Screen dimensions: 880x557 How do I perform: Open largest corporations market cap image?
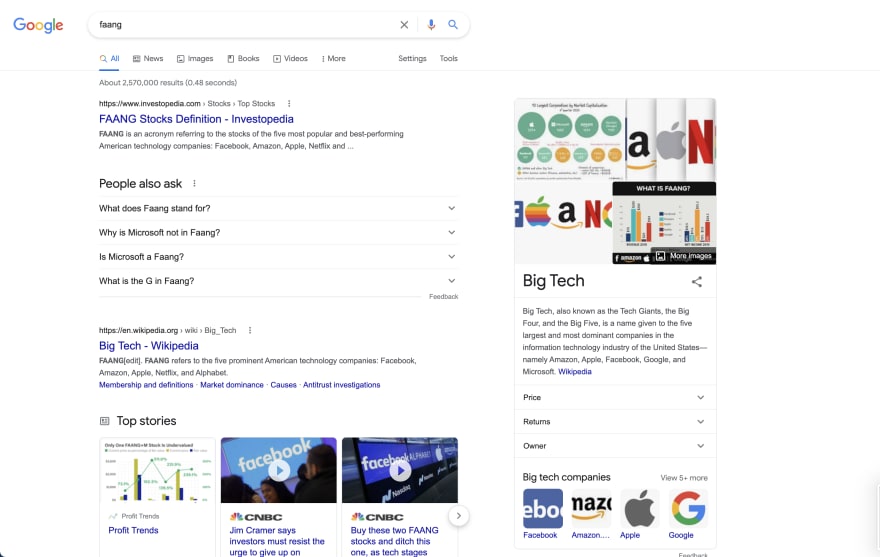tap(569, 139)
